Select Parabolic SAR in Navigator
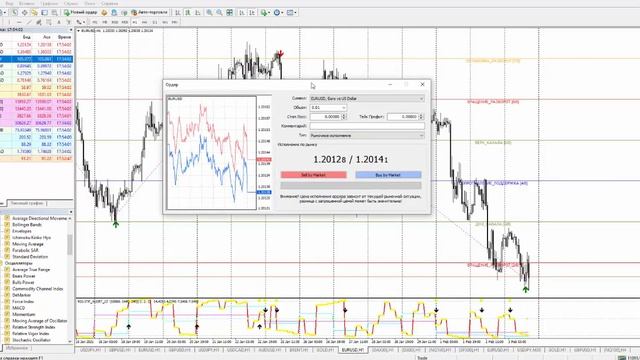 (25, 250)
